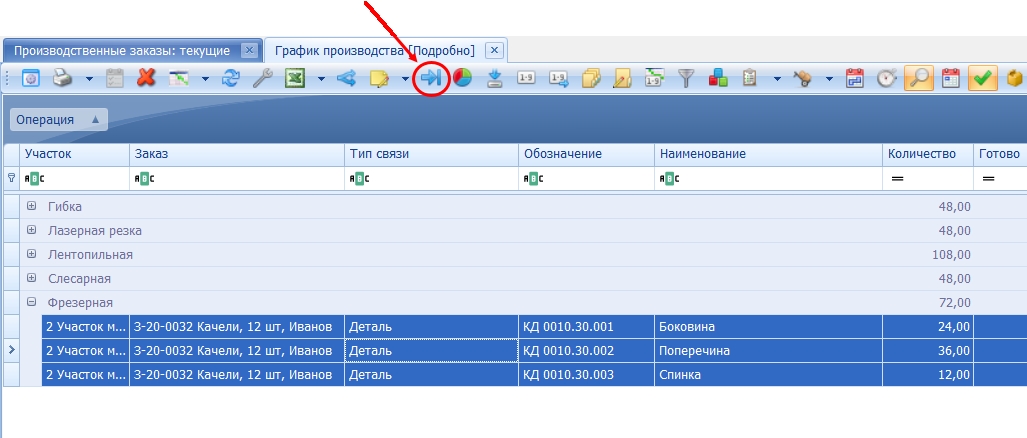
Task: Open the dropdown next to yellow note icon
Action: click(x=405, y=79)
